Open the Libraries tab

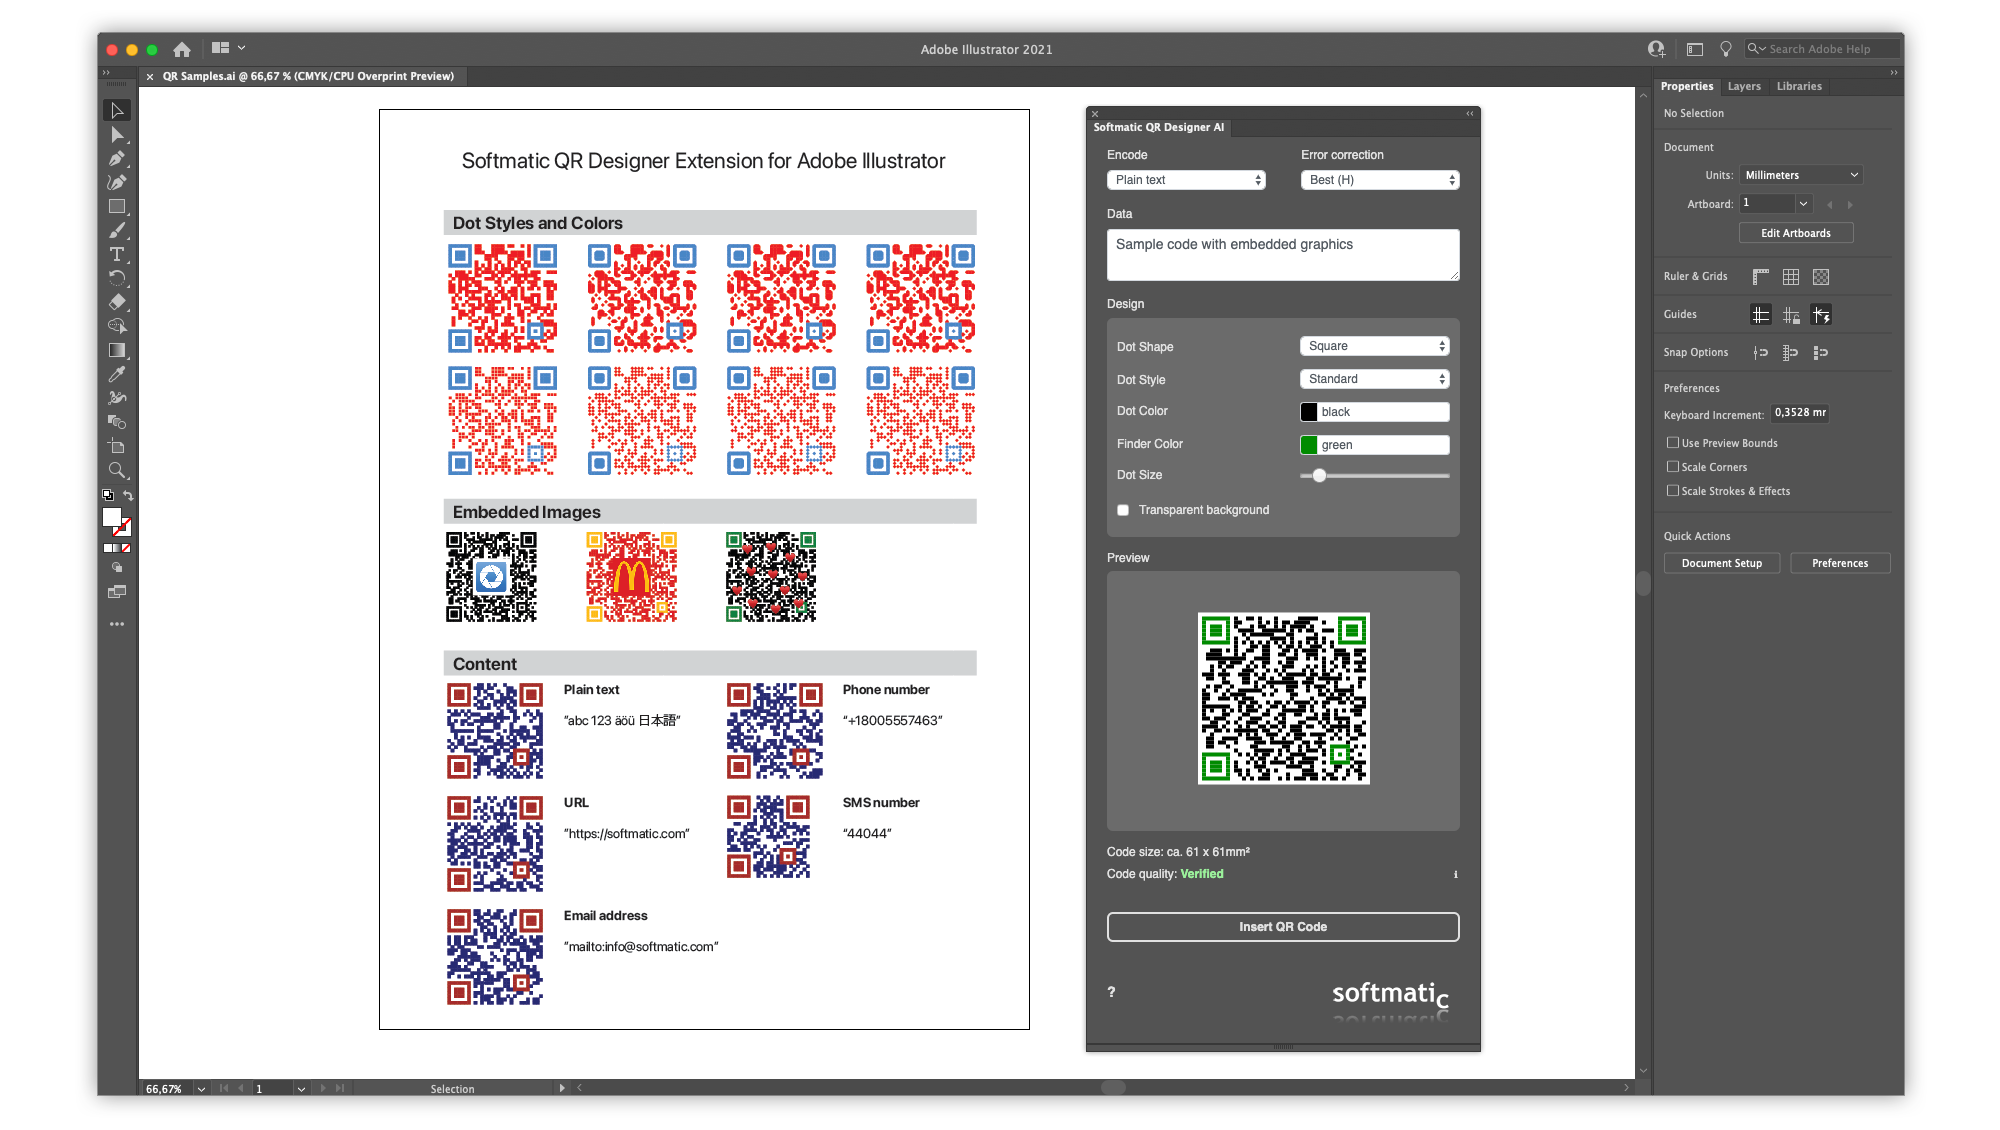[1798, 86]
